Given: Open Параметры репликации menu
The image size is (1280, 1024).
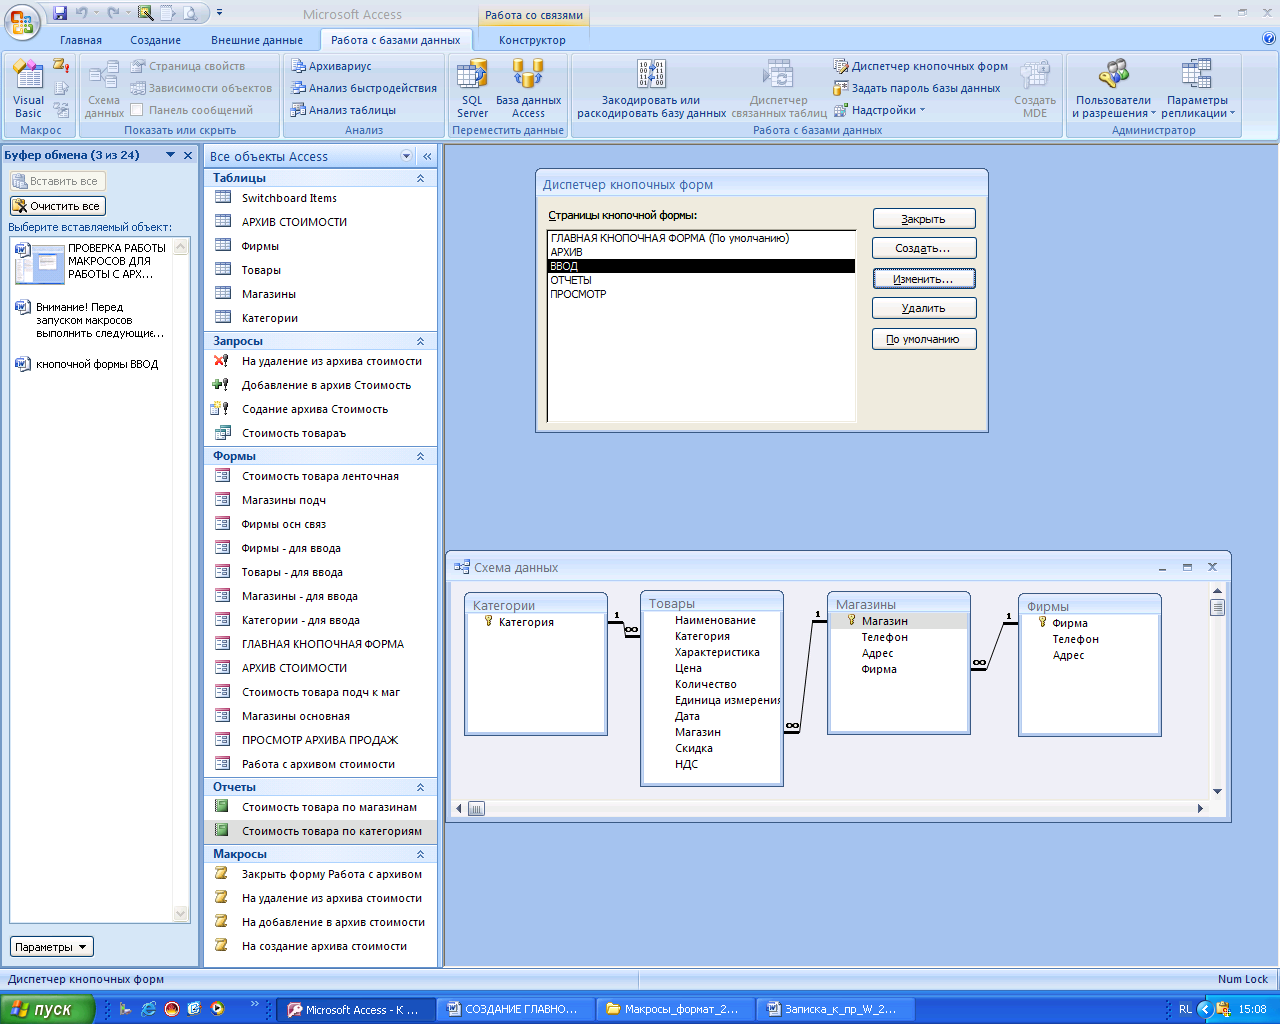Looking at the screenshot, I should click(x=1198, y=88).
